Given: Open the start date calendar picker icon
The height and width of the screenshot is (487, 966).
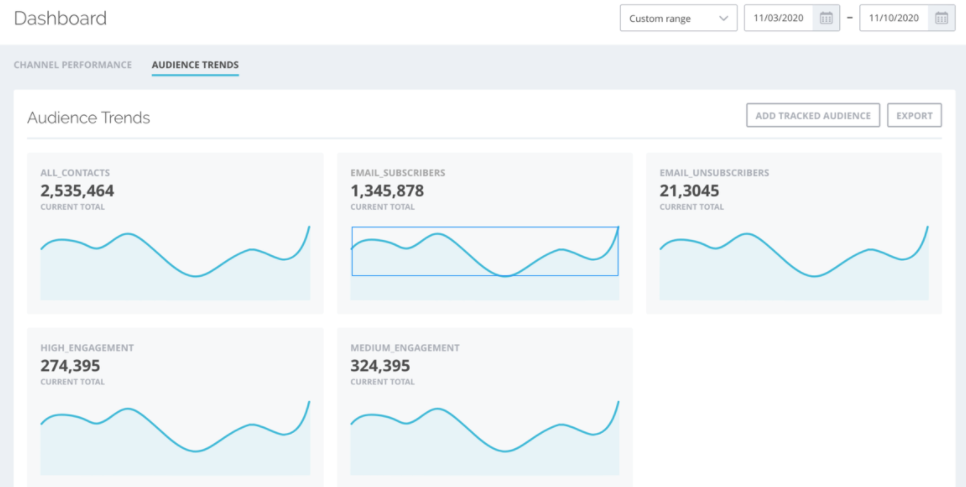Looking at the screenshot, I should point(826,18).
